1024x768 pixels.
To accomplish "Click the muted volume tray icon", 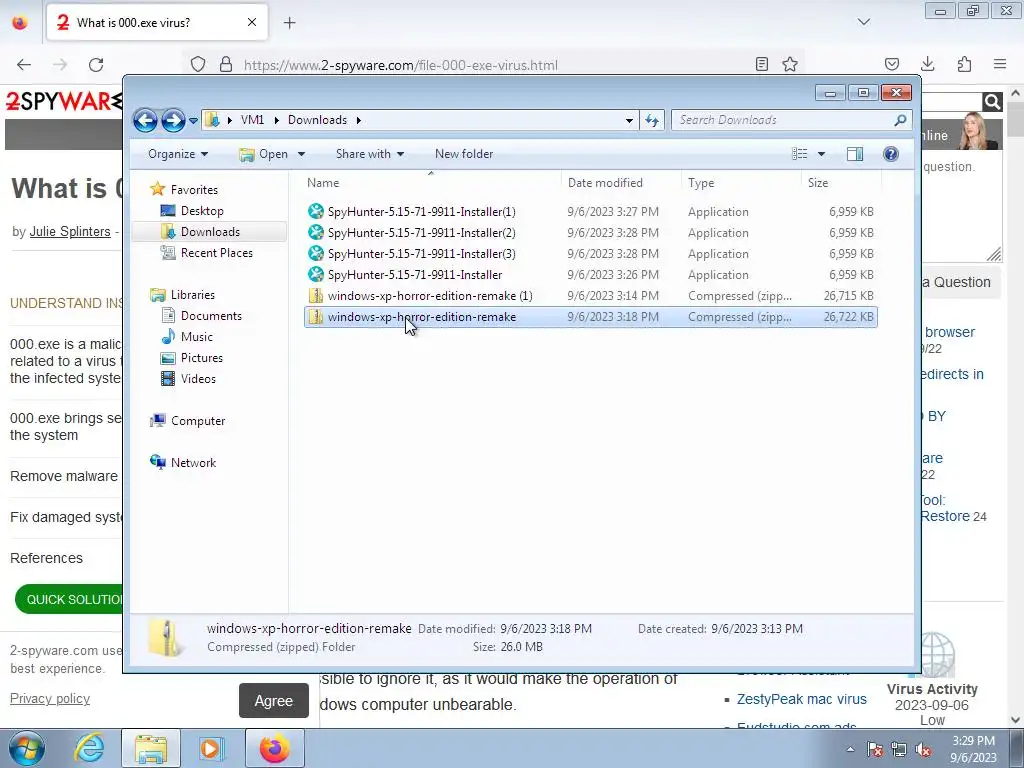I will [923, 749].
